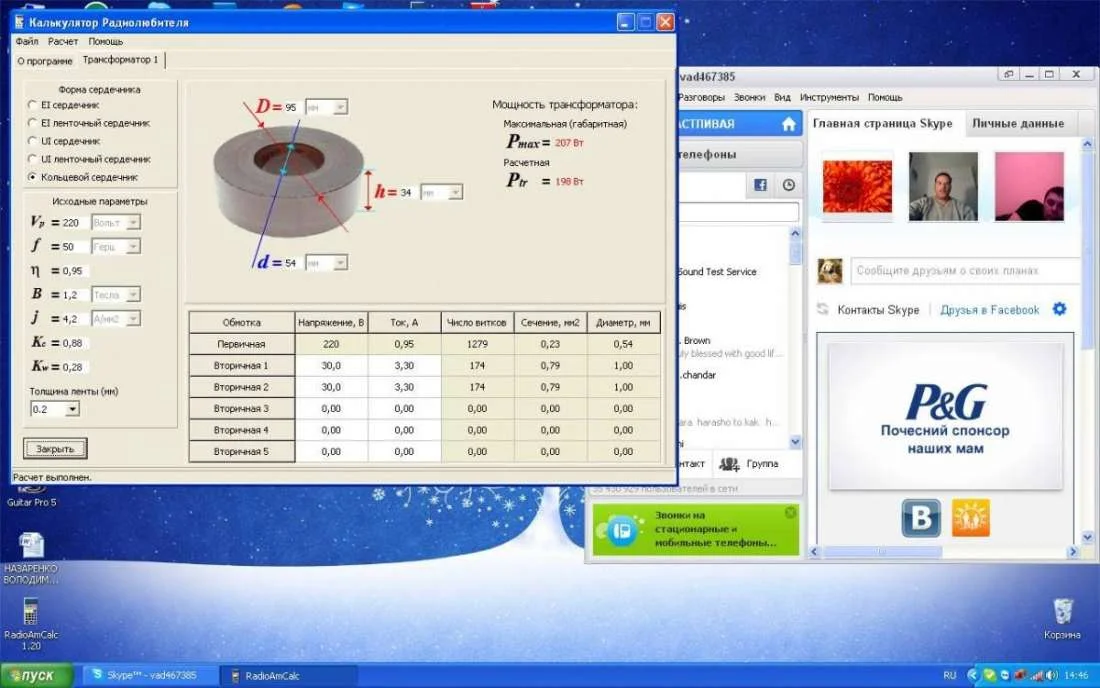The width and height of the screenshot is (1100, 688).
Task: Select Вторичная 1 voltage cell 30,0
Action: (331, 365)
